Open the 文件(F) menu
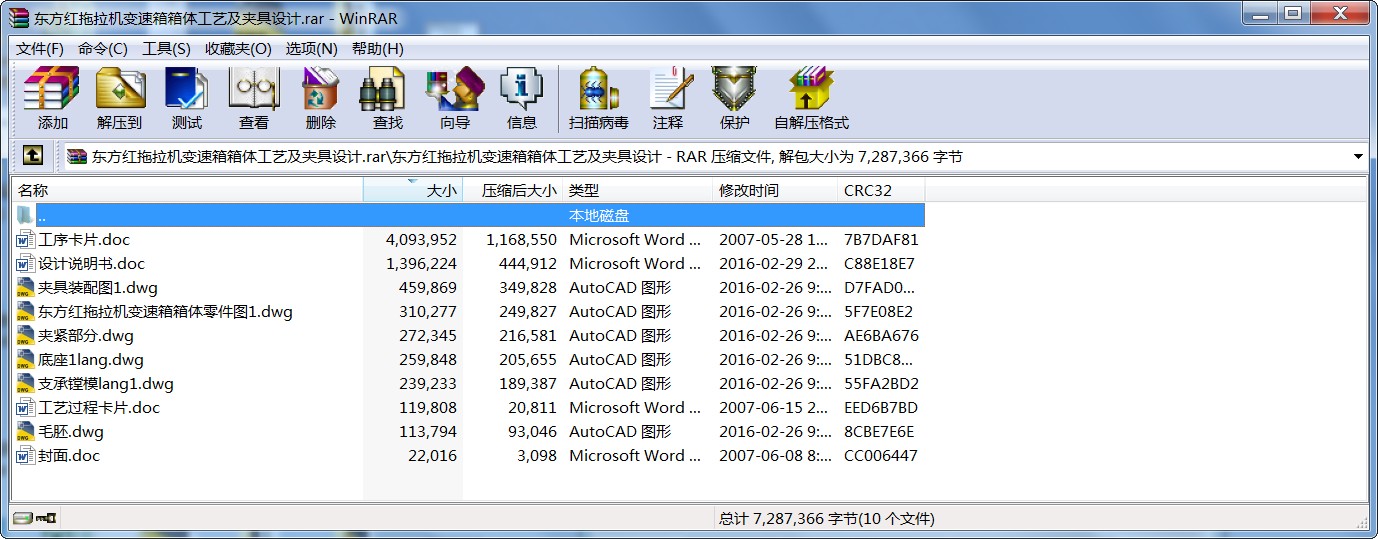The width and height of the screenshot is (1378, 539). click(x=40, y=48)
